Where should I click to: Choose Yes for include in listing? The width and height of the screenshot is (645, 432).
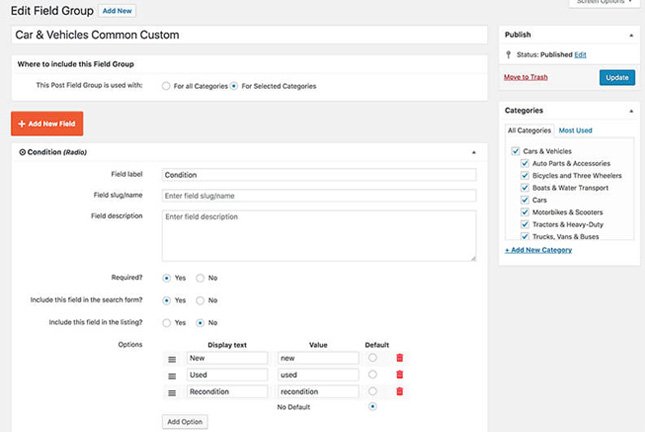pyautogui.click(x=166, y=323)
